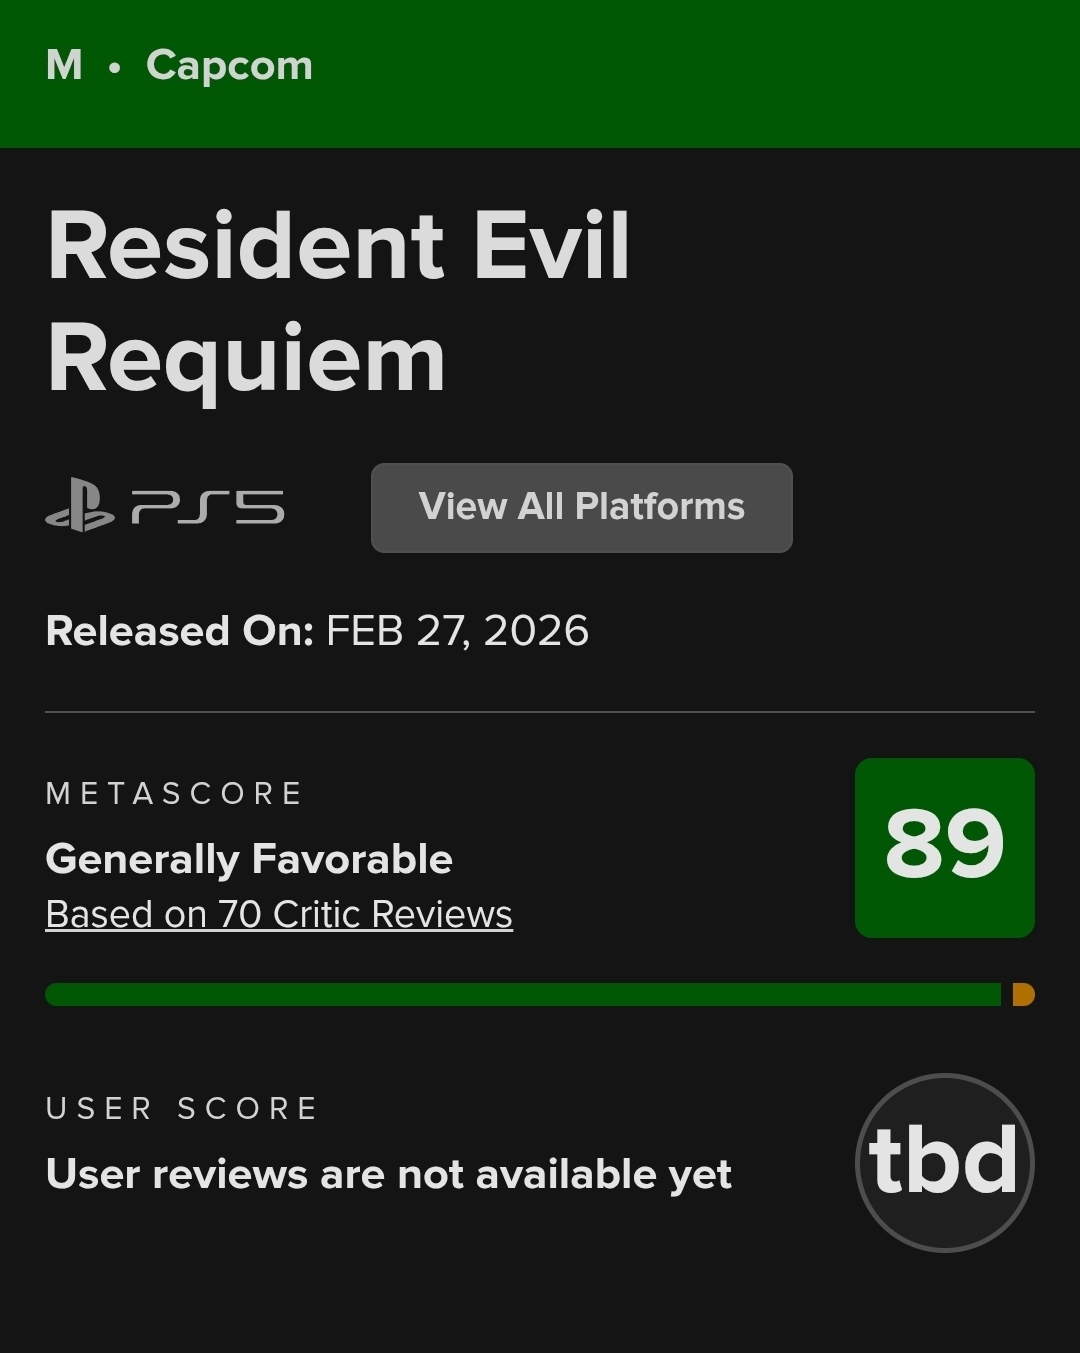Click the User reviews not available text
The image size is (1080, 1353).
(x=389, y=1174)
